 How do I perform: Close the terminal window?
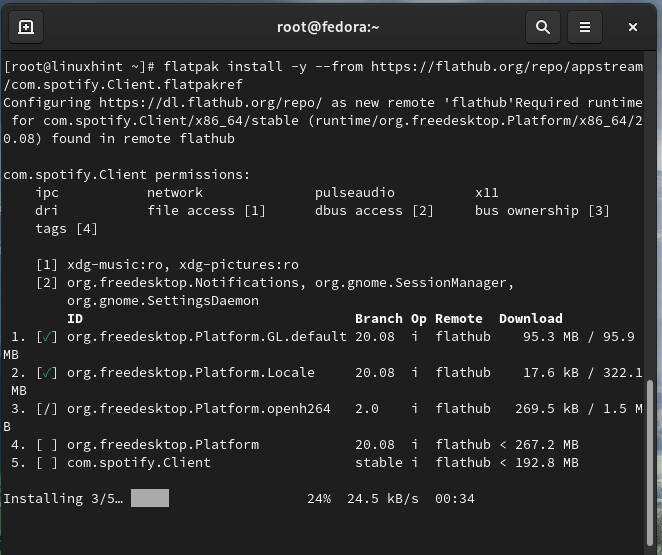point(633,27)
